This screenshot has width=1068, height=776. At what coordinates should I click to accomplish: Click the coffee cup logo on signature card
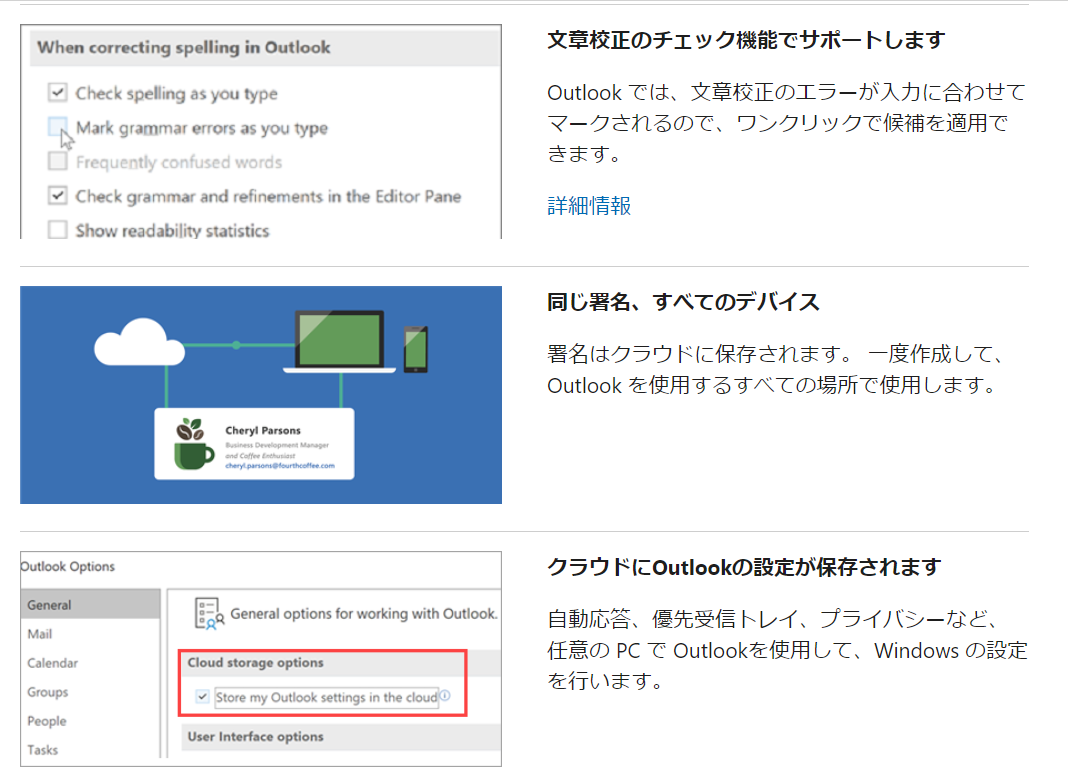pyautogui.click(x=192, y=444)
